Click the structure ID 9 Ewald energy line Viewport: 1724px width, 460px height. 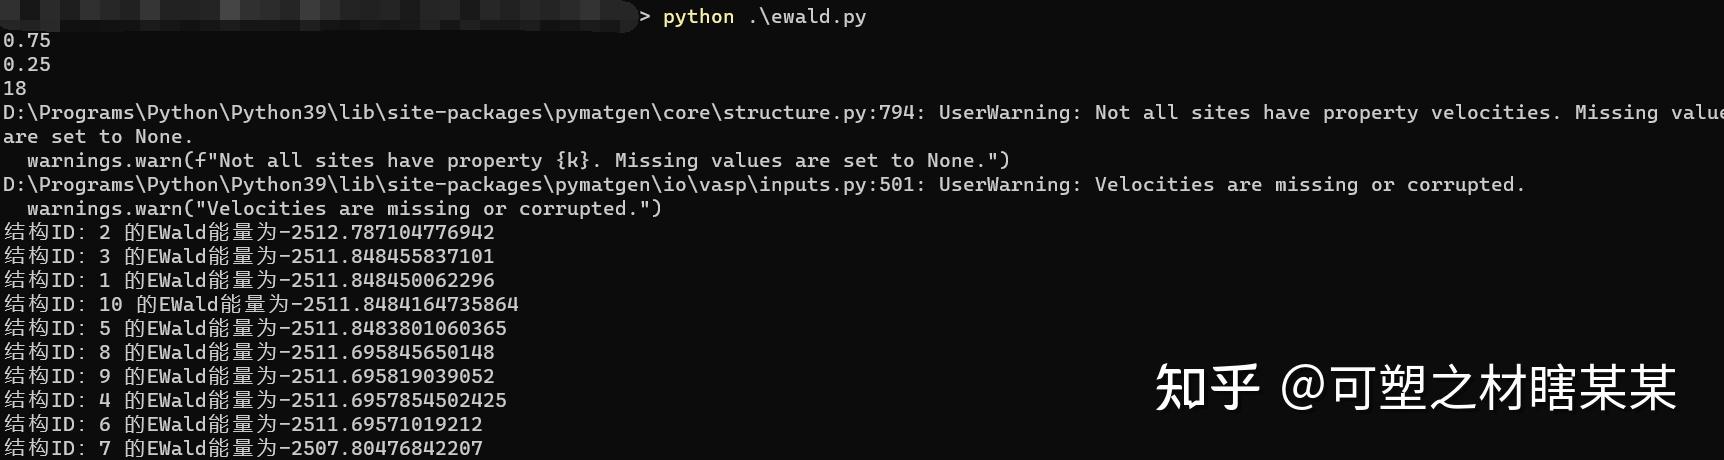[249, 376]
